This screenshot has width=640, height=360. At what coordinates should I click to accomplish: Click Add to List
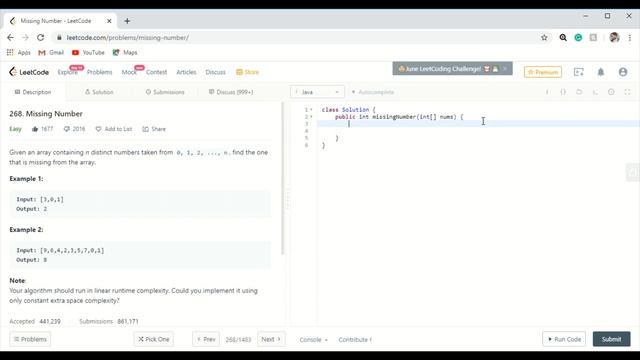[114, 129]
